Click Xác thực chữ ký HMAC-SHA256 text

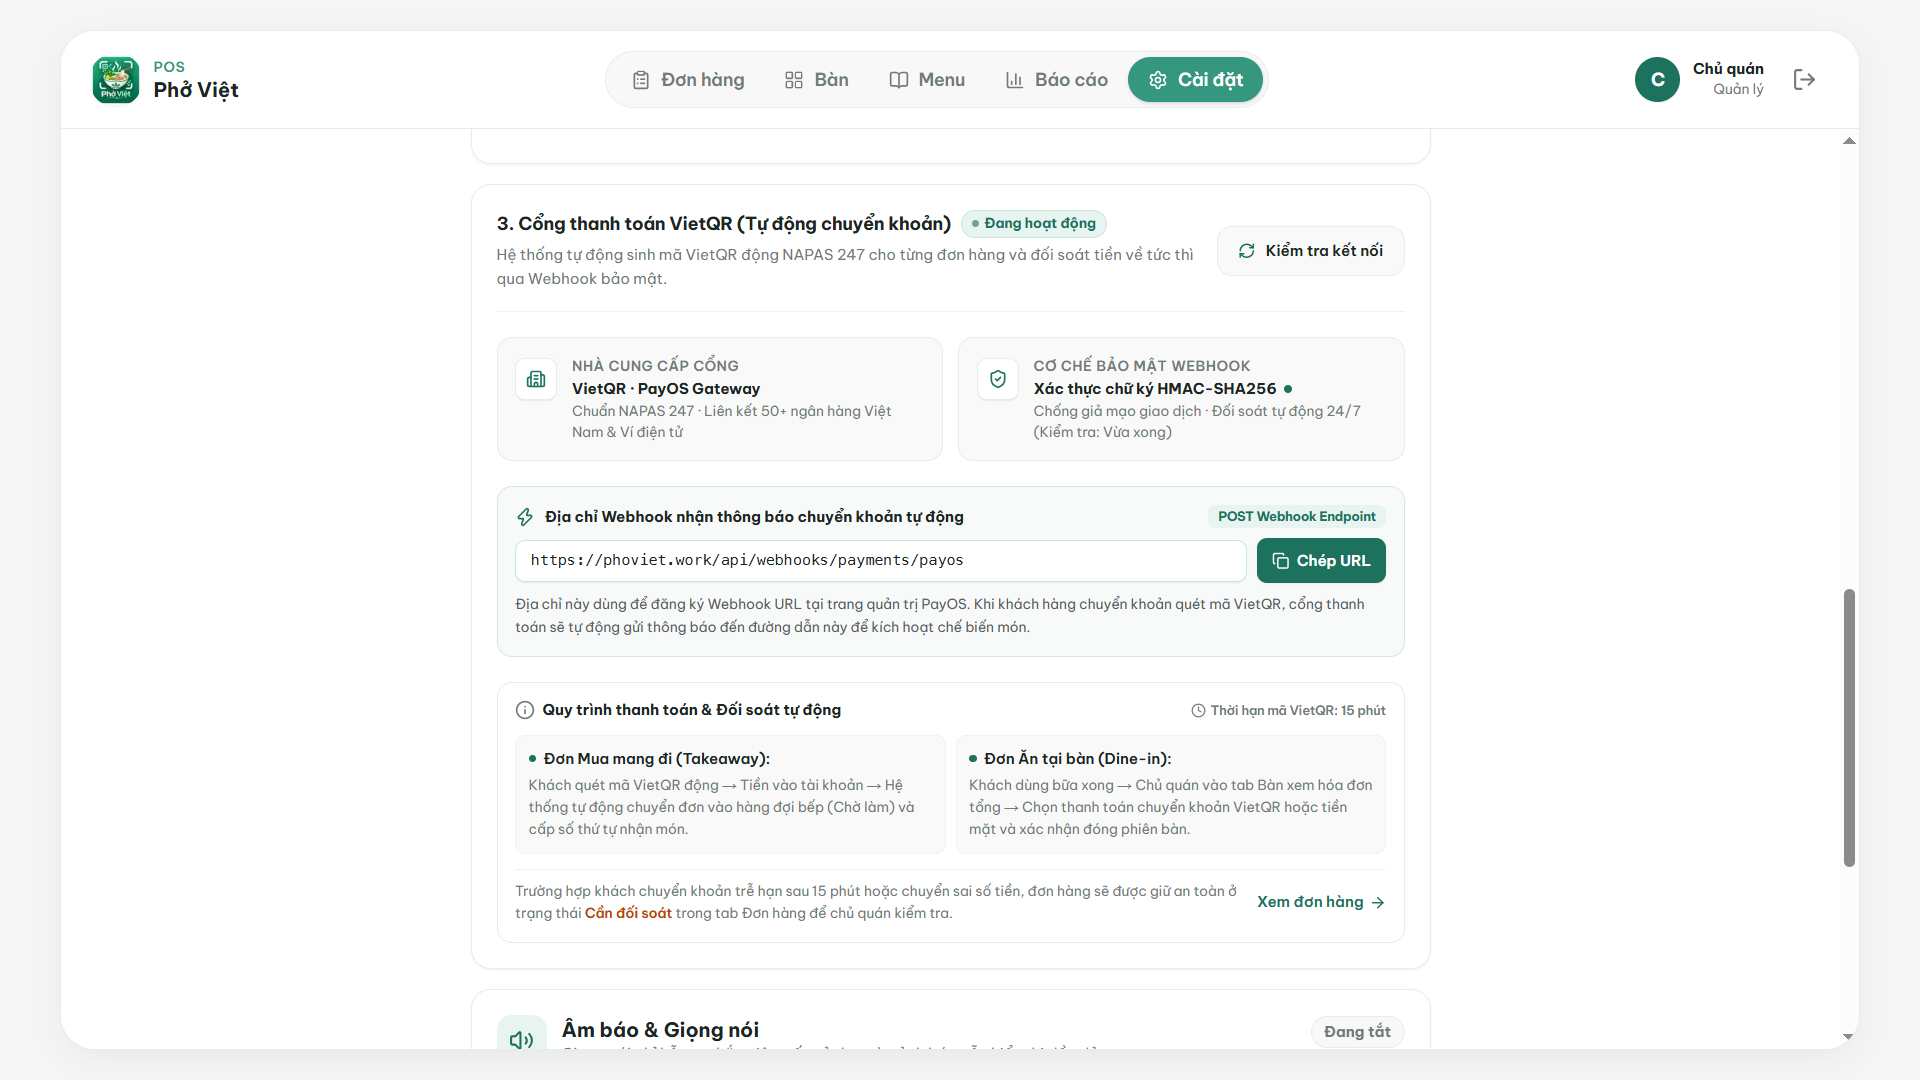(1155, 389)
